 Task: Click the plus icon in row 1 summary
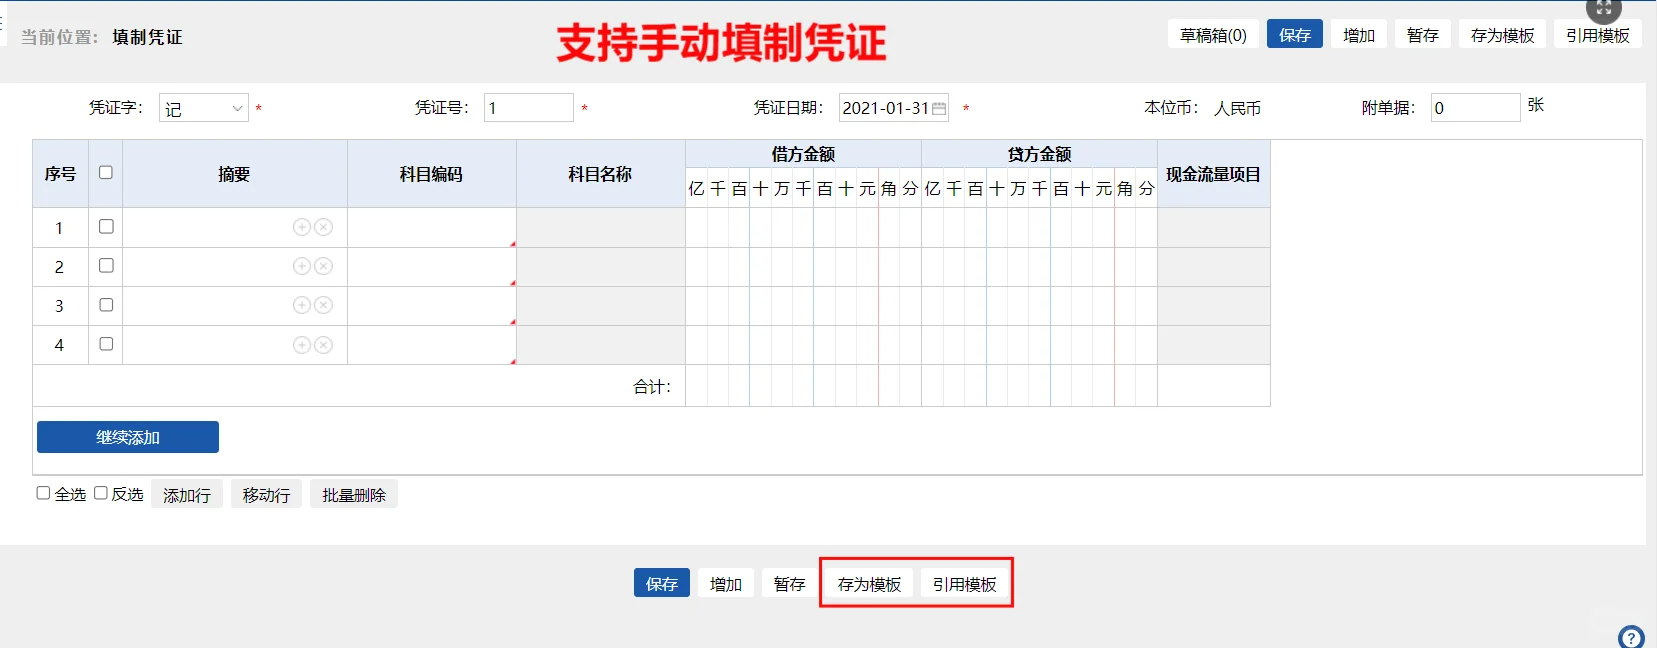coord(301,227)
